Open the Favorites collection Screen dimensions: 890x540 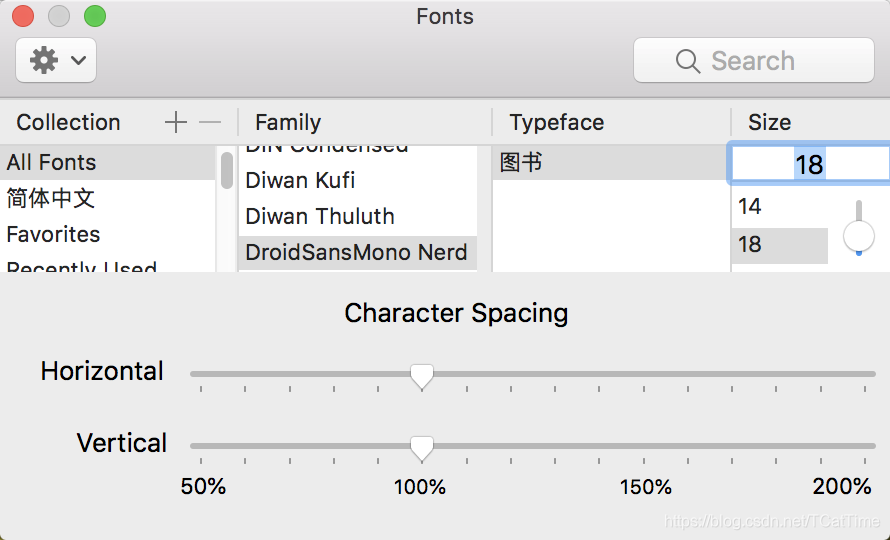coord(54,234)
